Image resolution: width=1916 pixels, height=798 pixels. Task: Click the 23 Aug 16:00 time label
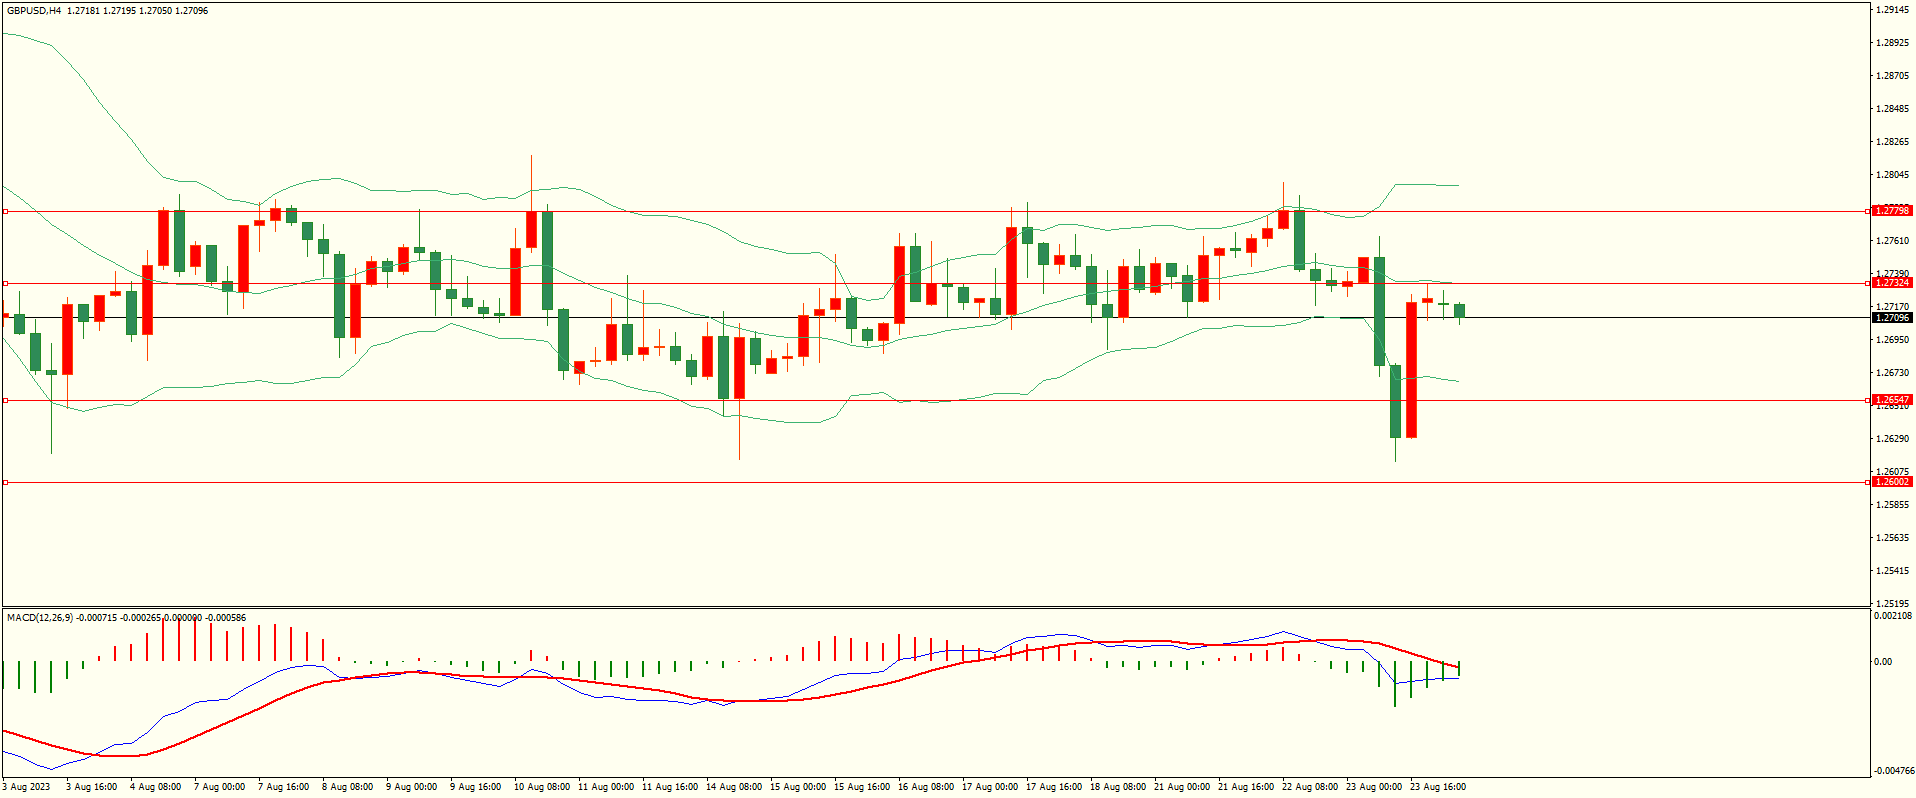pos(1437,787)
